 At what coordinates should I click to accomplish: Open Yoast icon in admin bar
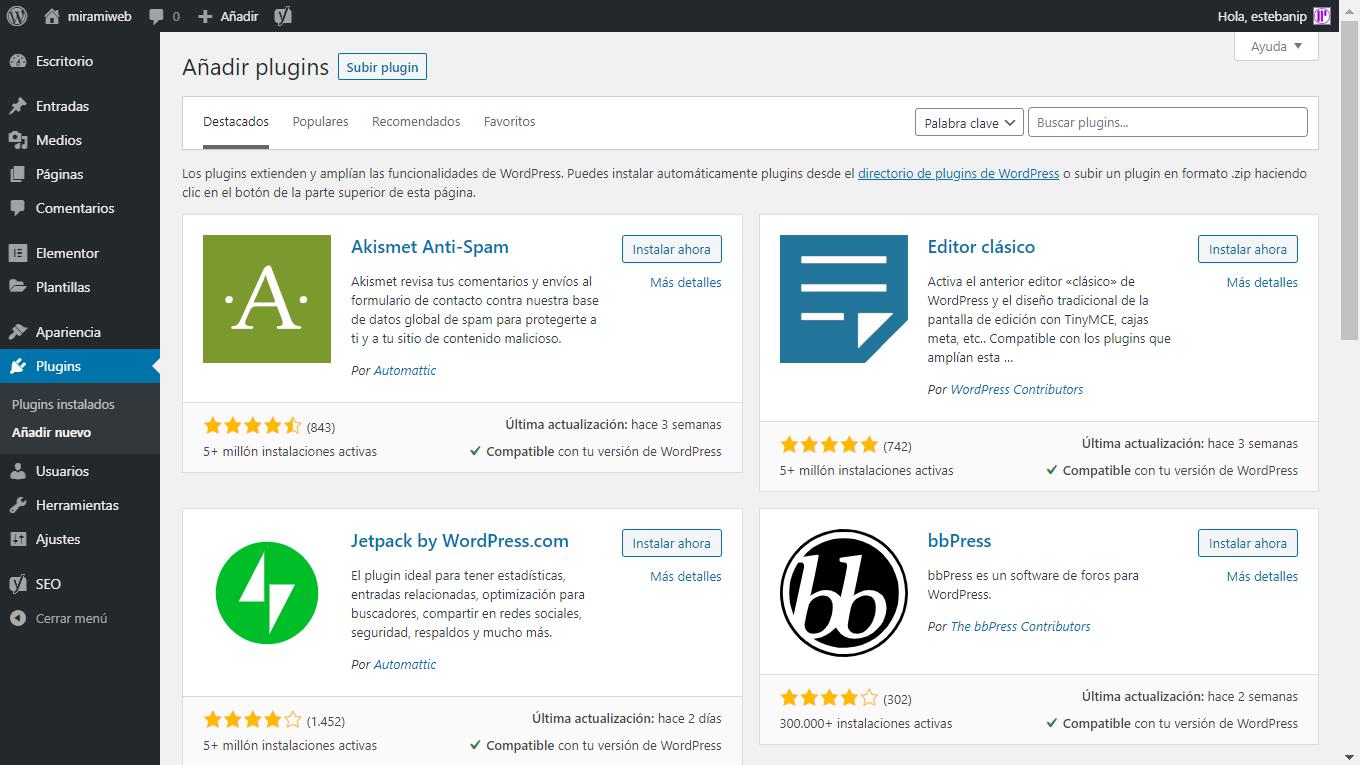[283, 16]
